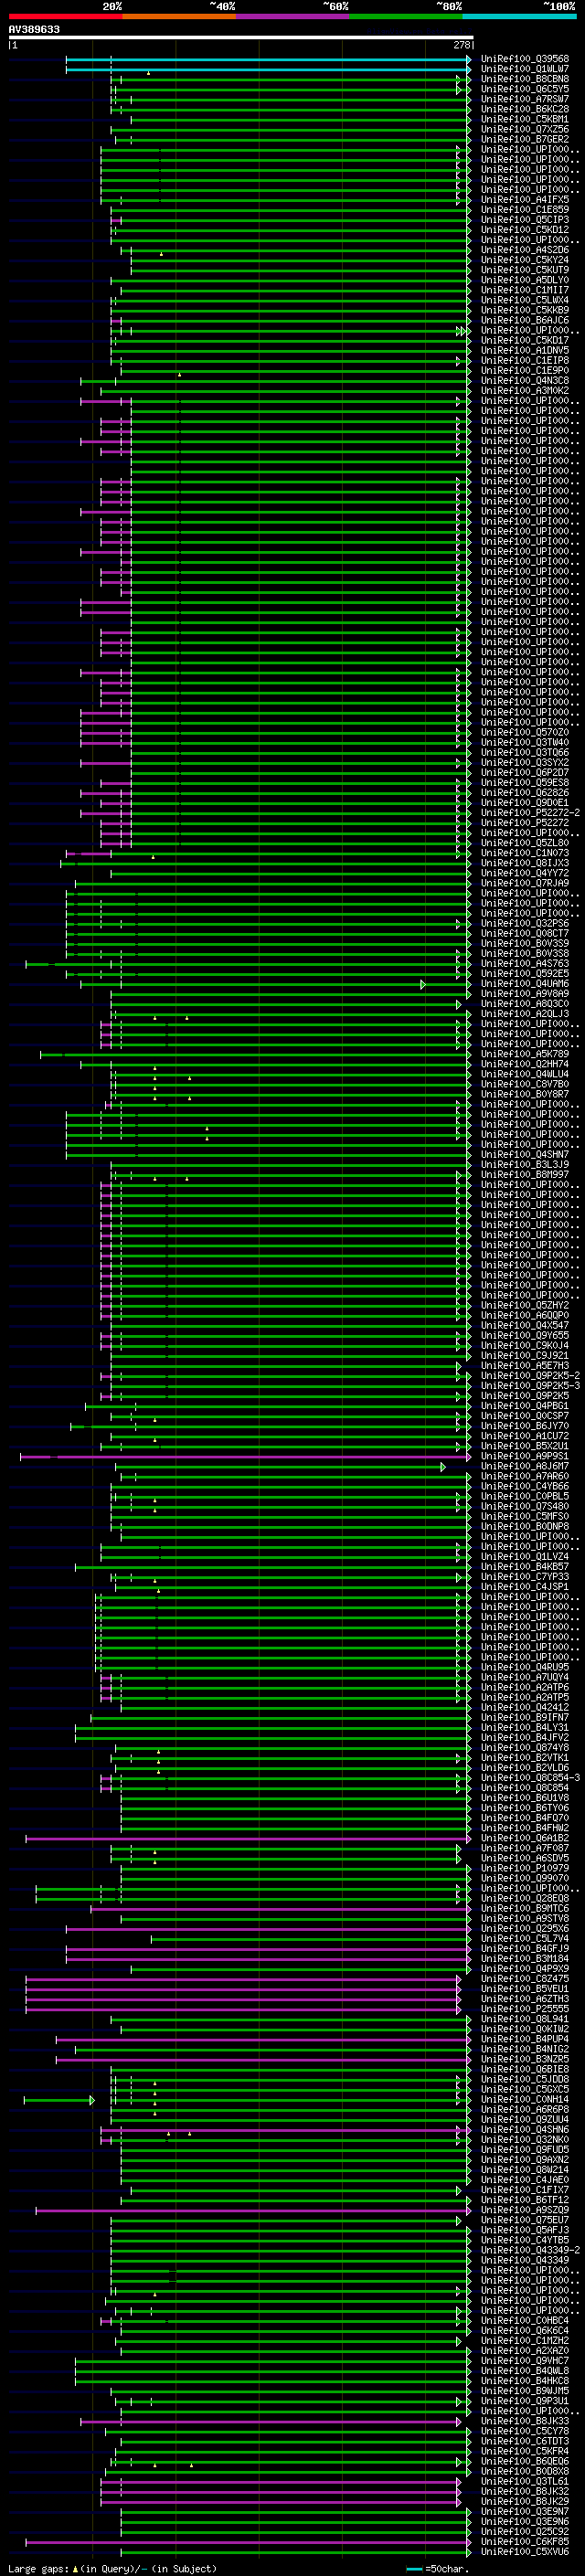Viewport: 585px width, 2576px height.
Task: Select label UniRef100_Q8IJX3
Action: click(x=525, y=863)
